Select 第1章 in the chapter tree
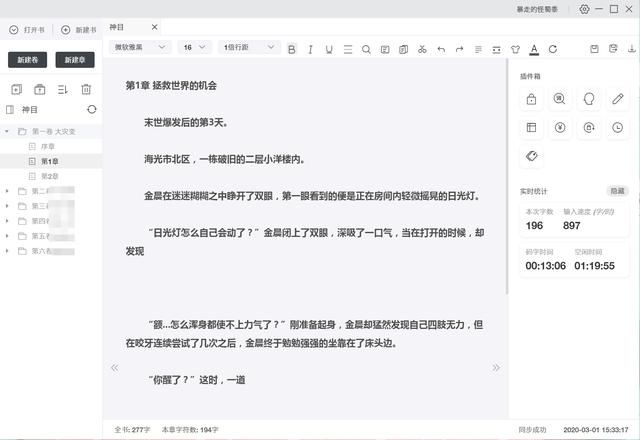The height and width of the screenshot is (440, 640). click(x=51, y=161)
